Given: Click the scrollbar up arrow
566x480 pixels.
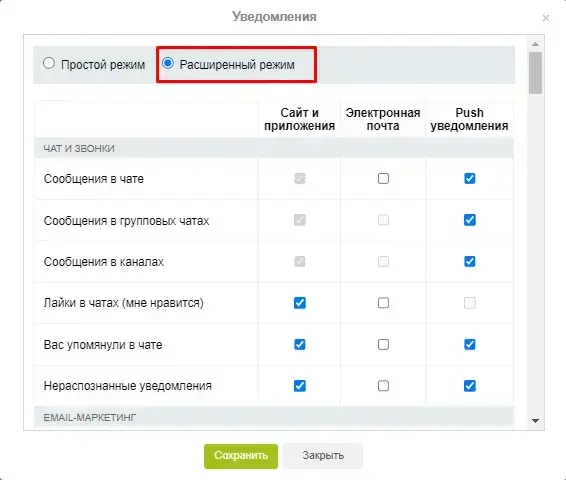Looking at the screenshot, I should (x=535, y=44).
